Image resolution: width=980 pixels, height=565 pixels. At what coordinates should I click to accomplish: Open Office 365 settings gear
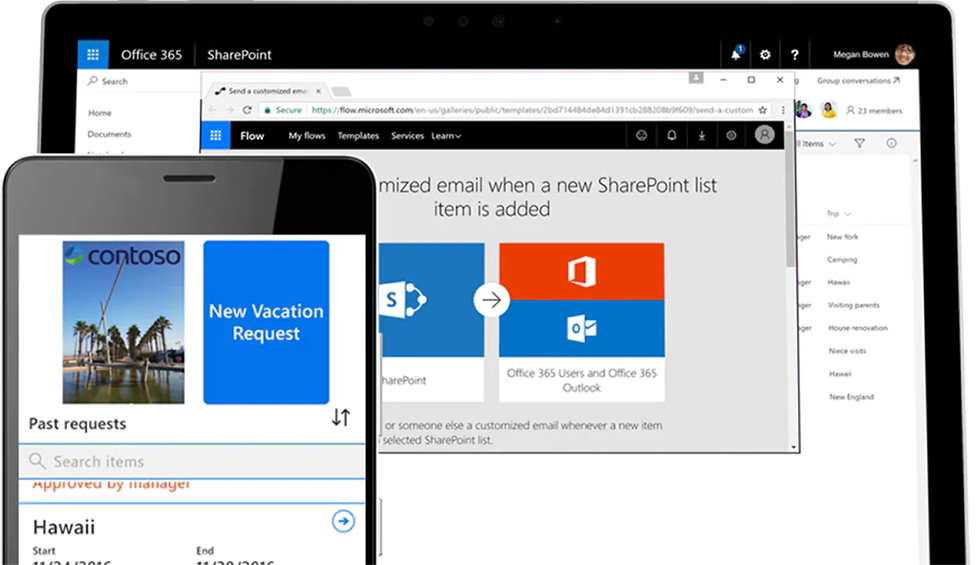pyautogui.click(x=765, y=55)
